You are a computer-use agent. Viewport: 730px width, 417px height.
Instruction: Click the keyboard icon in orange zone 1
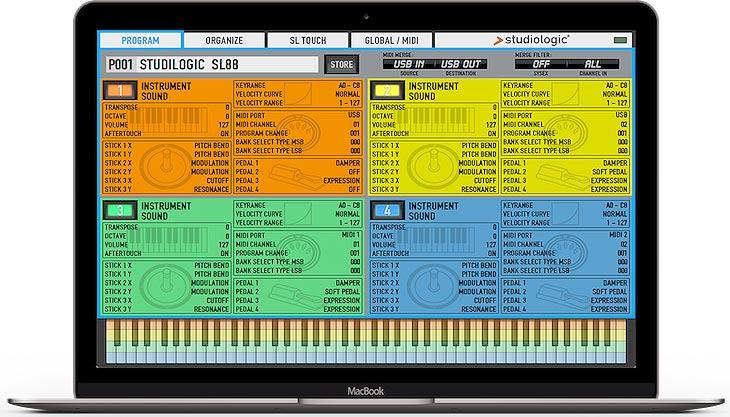(168, 121)
